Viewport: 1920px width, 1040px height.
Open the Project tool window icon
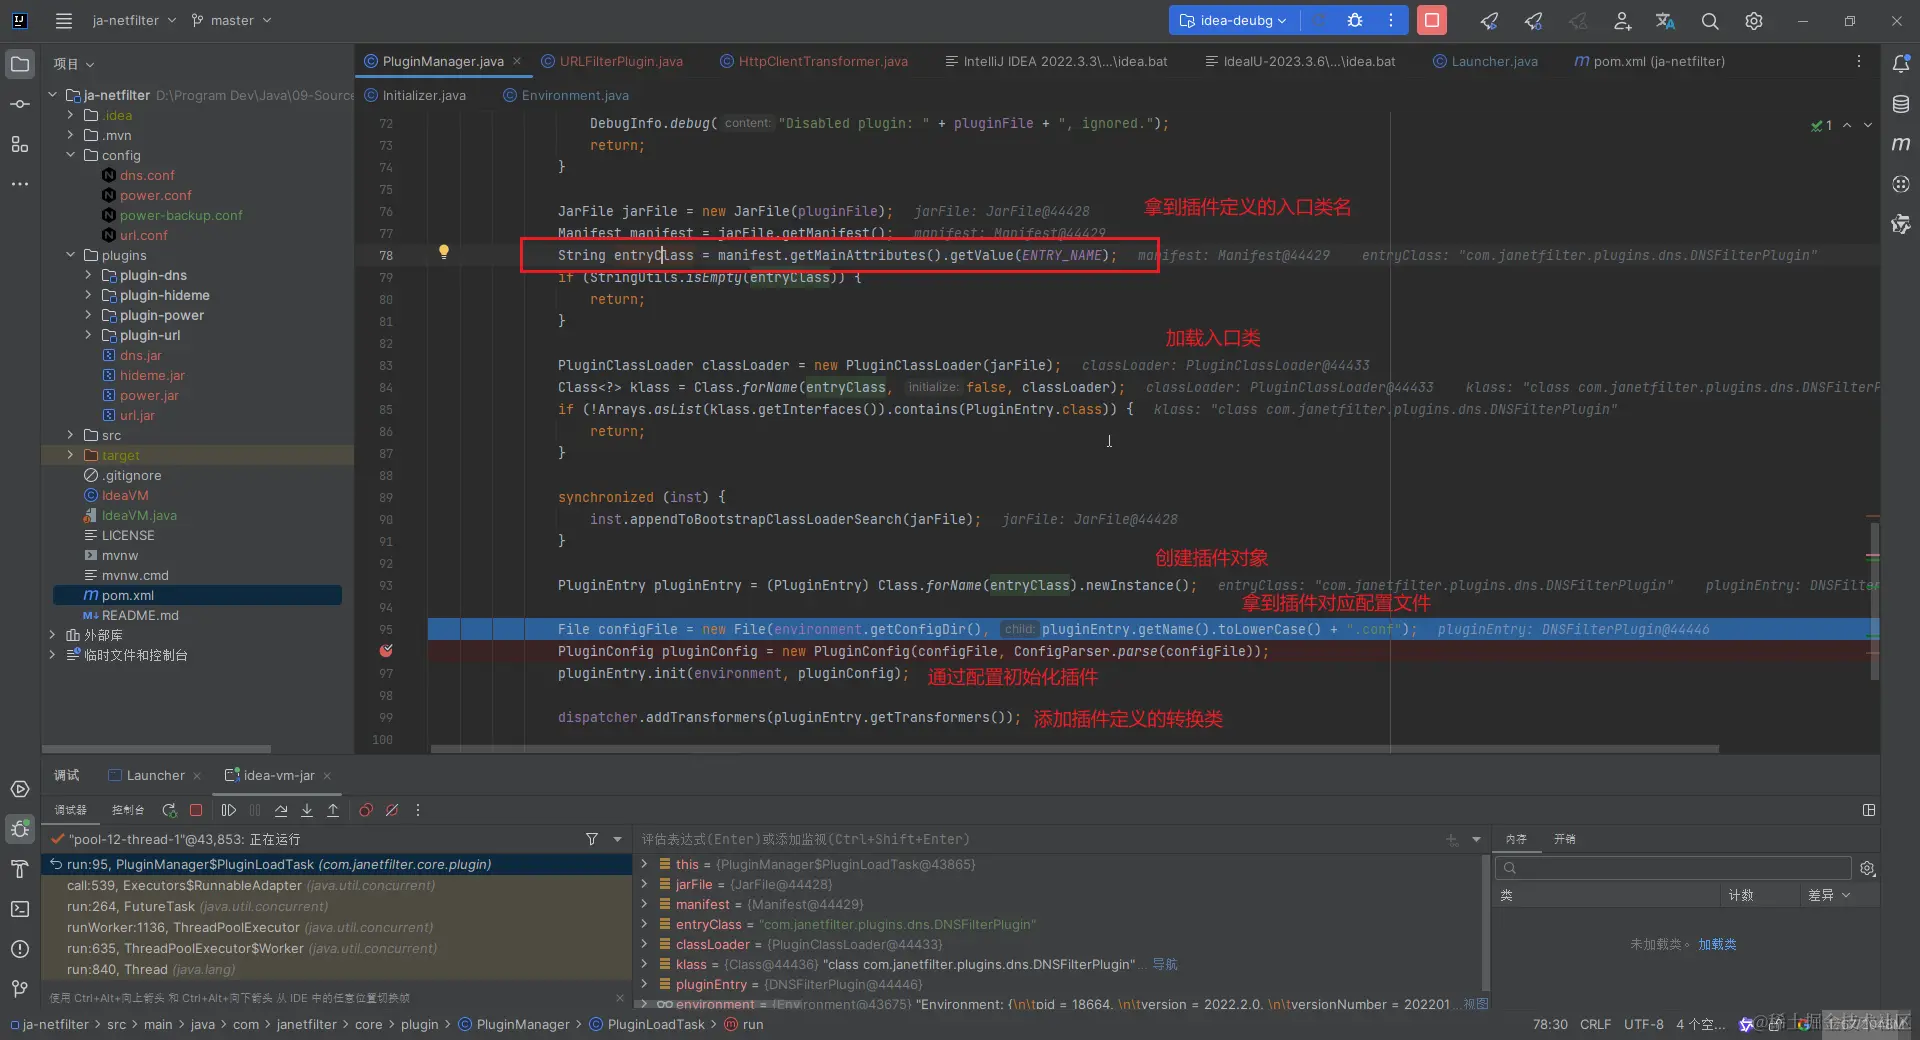tap(20, 65)
